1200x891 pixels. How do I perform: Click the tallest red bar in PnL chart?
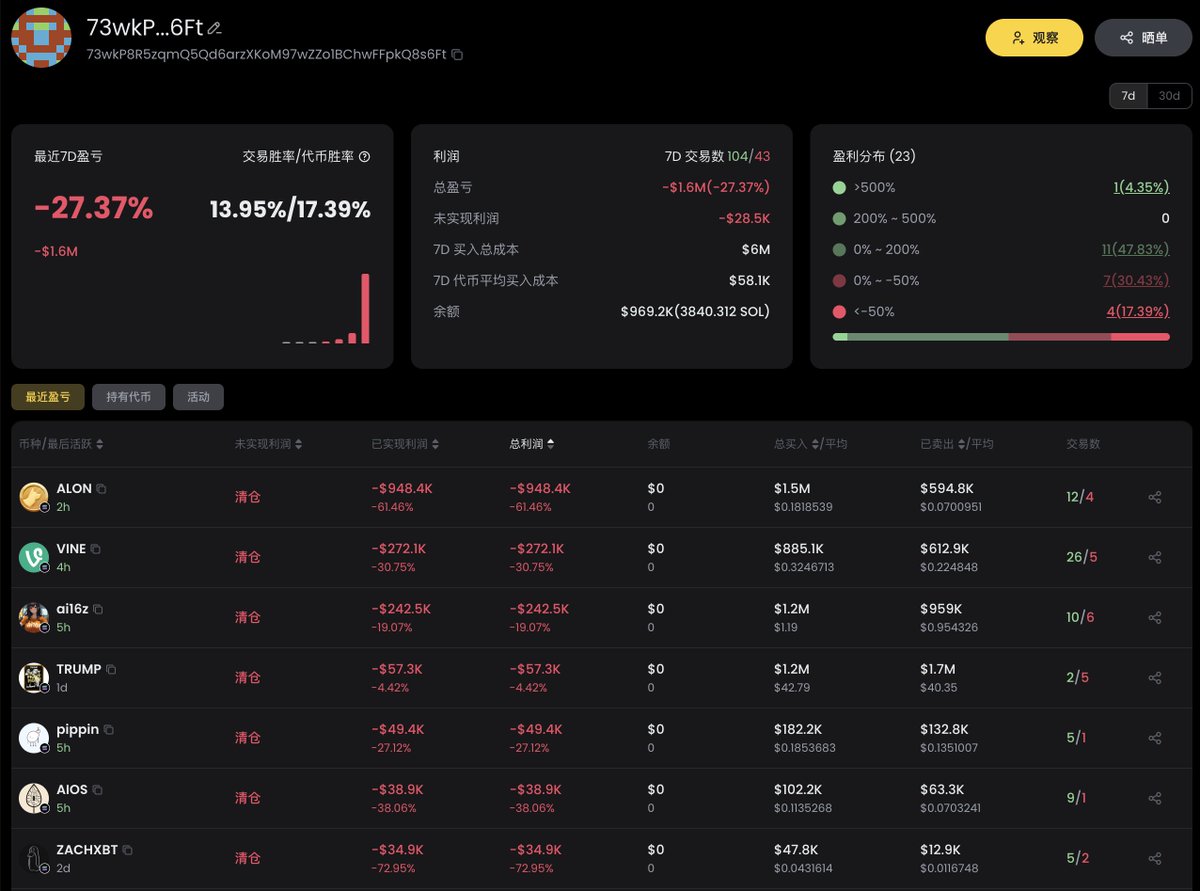[365, 308]
